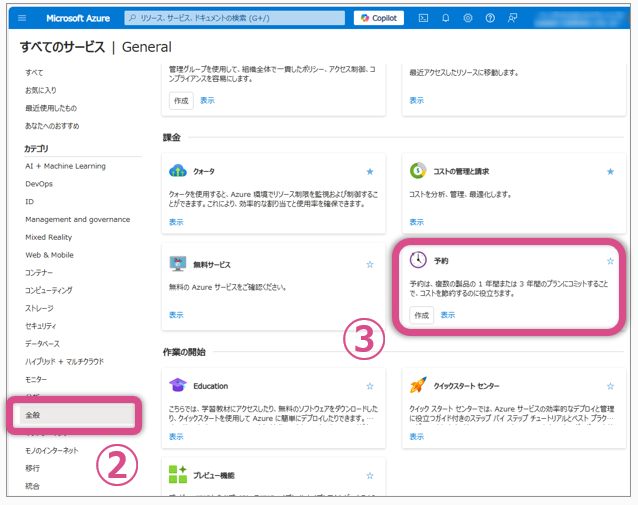The height and width of the screenshot is (505, 638).
Task: Click the コストの管理と請求 icon
Action: [418, 171]
